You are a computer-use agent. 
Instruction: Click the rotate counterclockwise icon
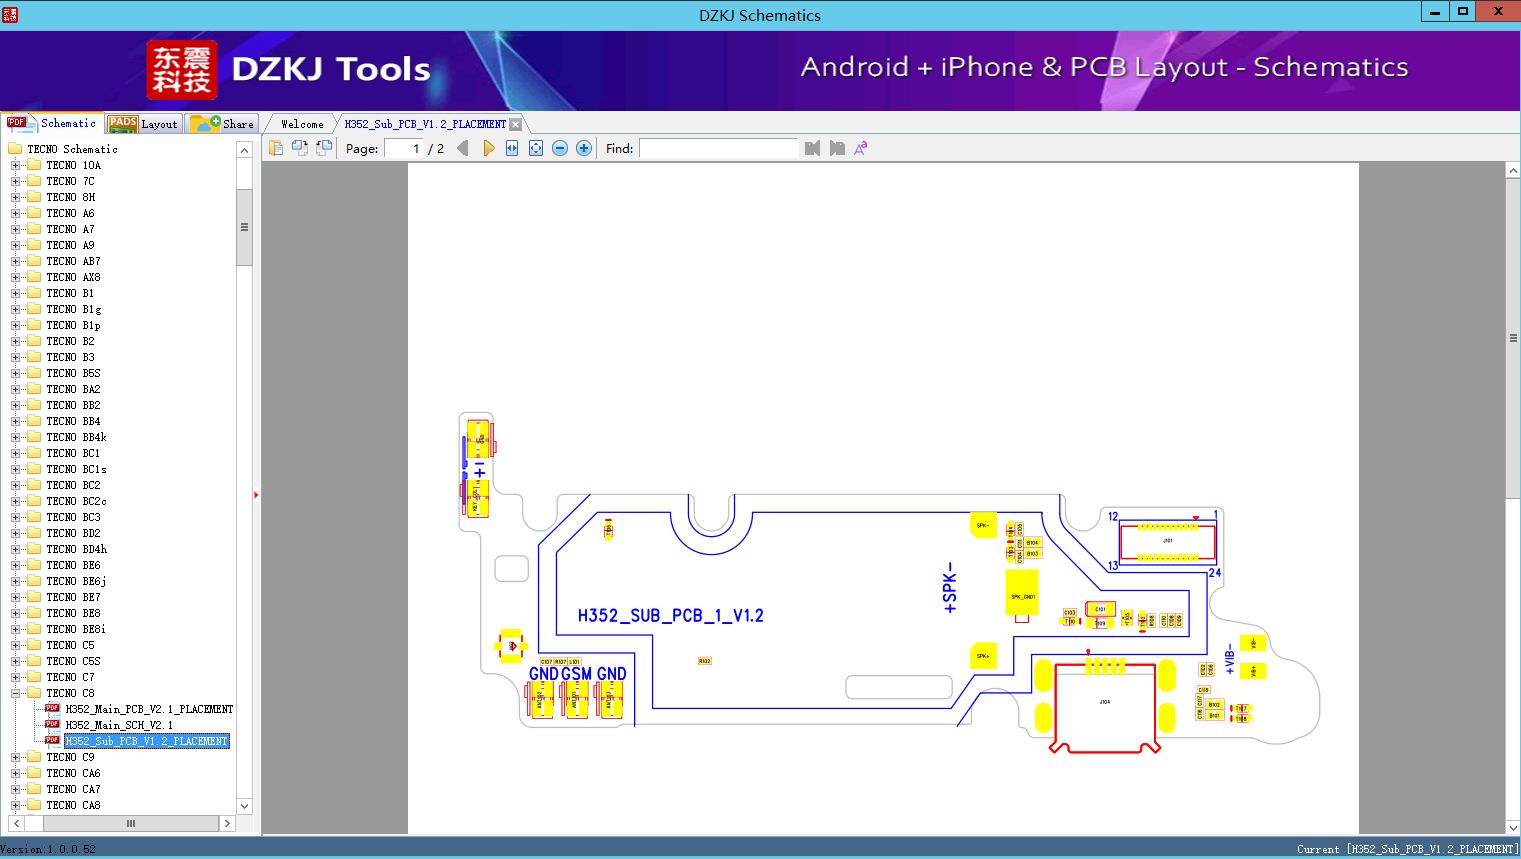pyautogui.click(x=299, y=148)
